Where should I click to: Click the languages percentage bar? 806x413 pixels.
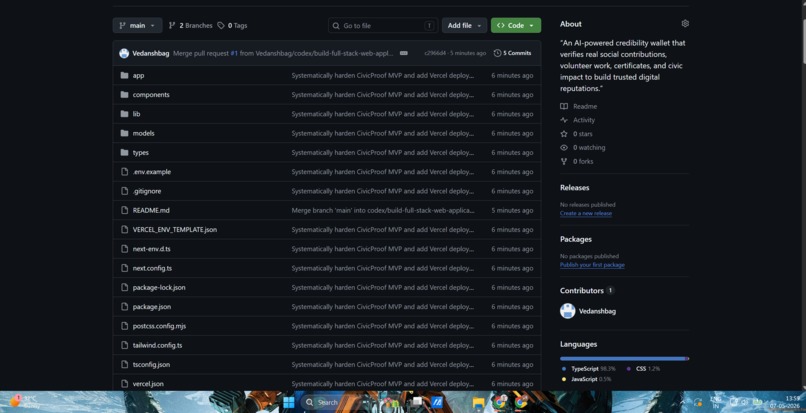(625, 359)
